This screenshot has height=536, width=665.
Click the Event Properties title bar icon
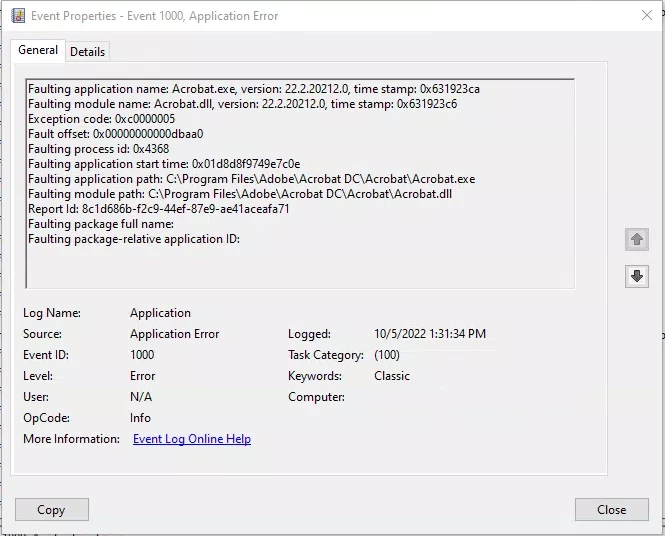point(18,16)
